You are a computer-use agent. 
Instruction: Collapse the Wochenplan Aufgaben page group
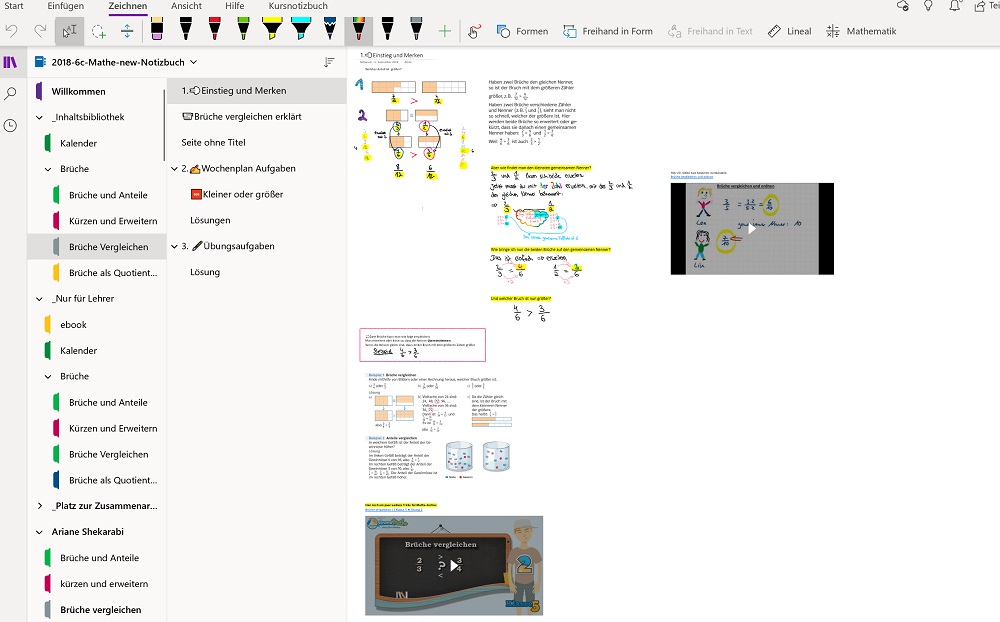click(174, 169)
